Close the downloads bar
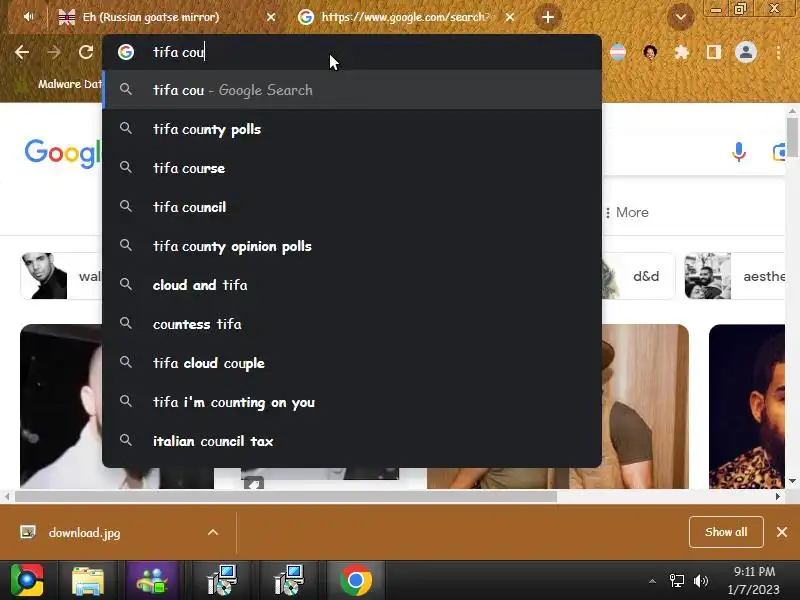This screenshot has height=600, width=800. pos(782,532)
